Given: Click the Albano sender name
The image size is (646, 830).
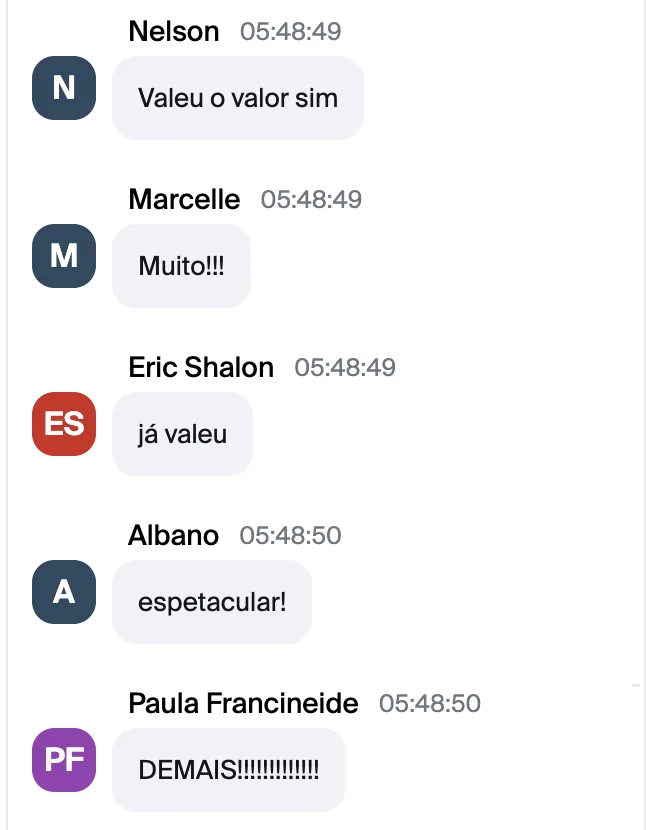Looking at the screenshot, I should coord(174,535).
